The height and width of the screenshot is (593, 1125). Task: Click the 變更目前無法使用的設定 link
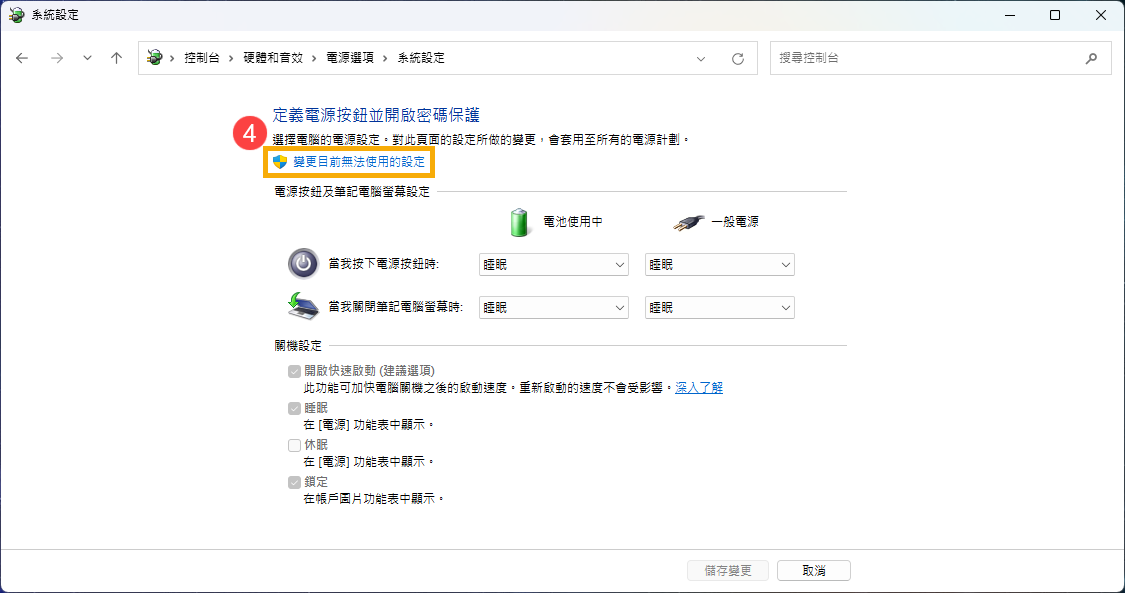358,161
